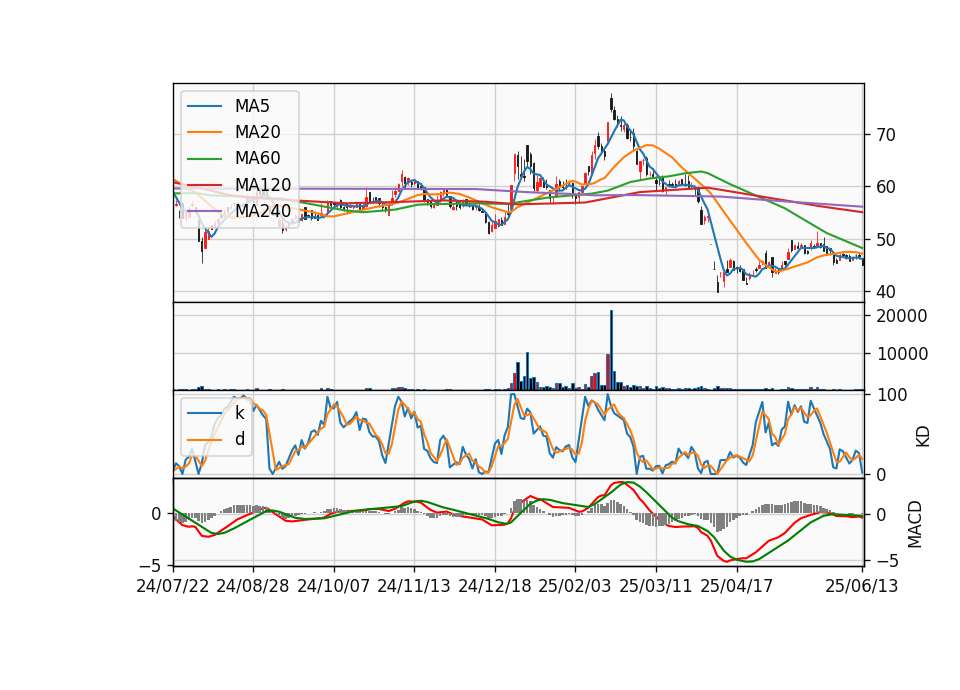Click the 0 tick on the KD axis

pyautogui.click(x=880, y=474)
